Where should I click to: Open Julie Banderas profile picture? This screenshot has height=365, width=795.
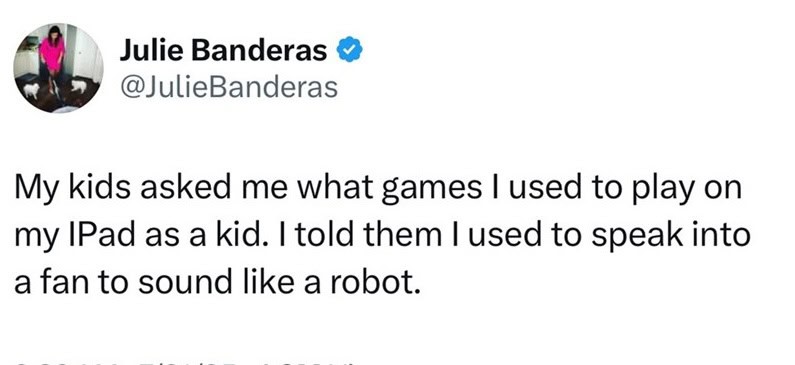(58, 67)
